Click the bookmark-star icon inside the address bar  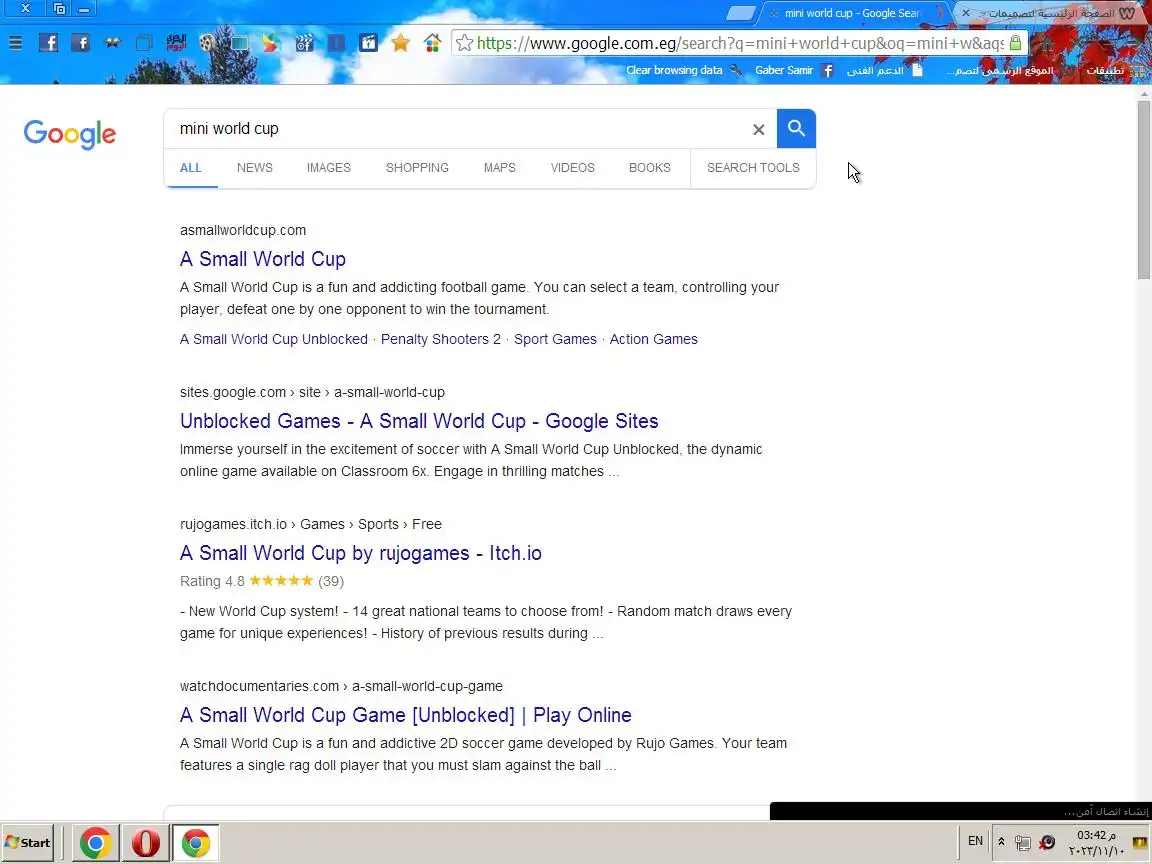464,43
